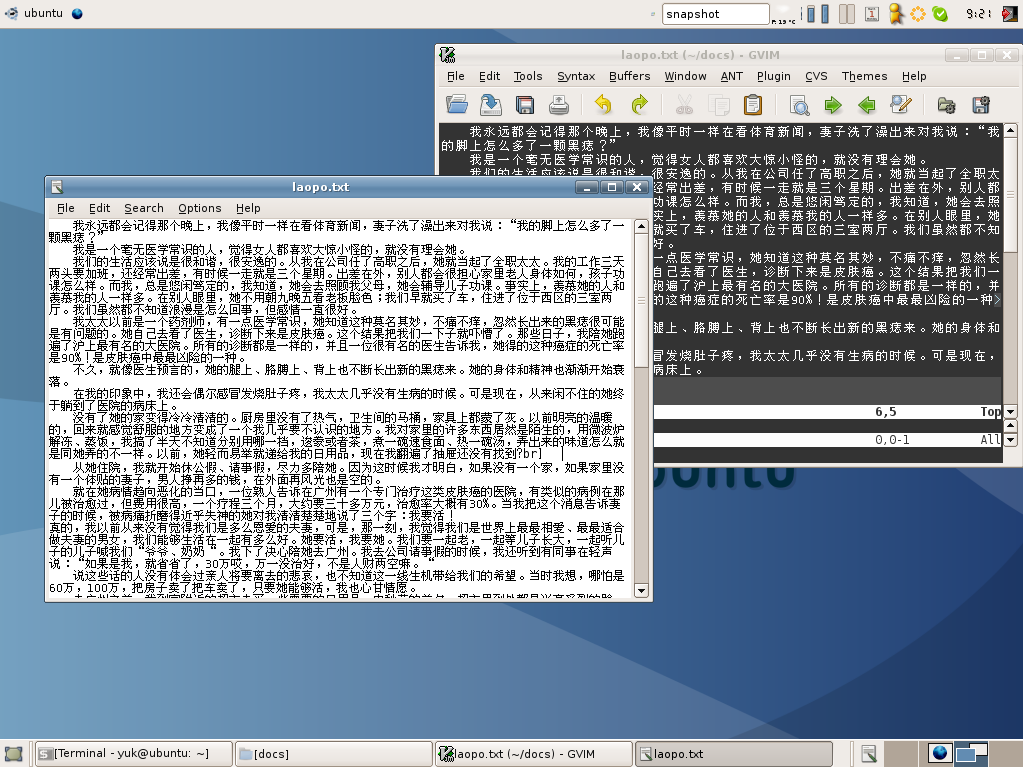Click the Copy icon in GVIM toolbar
Screen dimensions: 1023x767
(719, 104)
